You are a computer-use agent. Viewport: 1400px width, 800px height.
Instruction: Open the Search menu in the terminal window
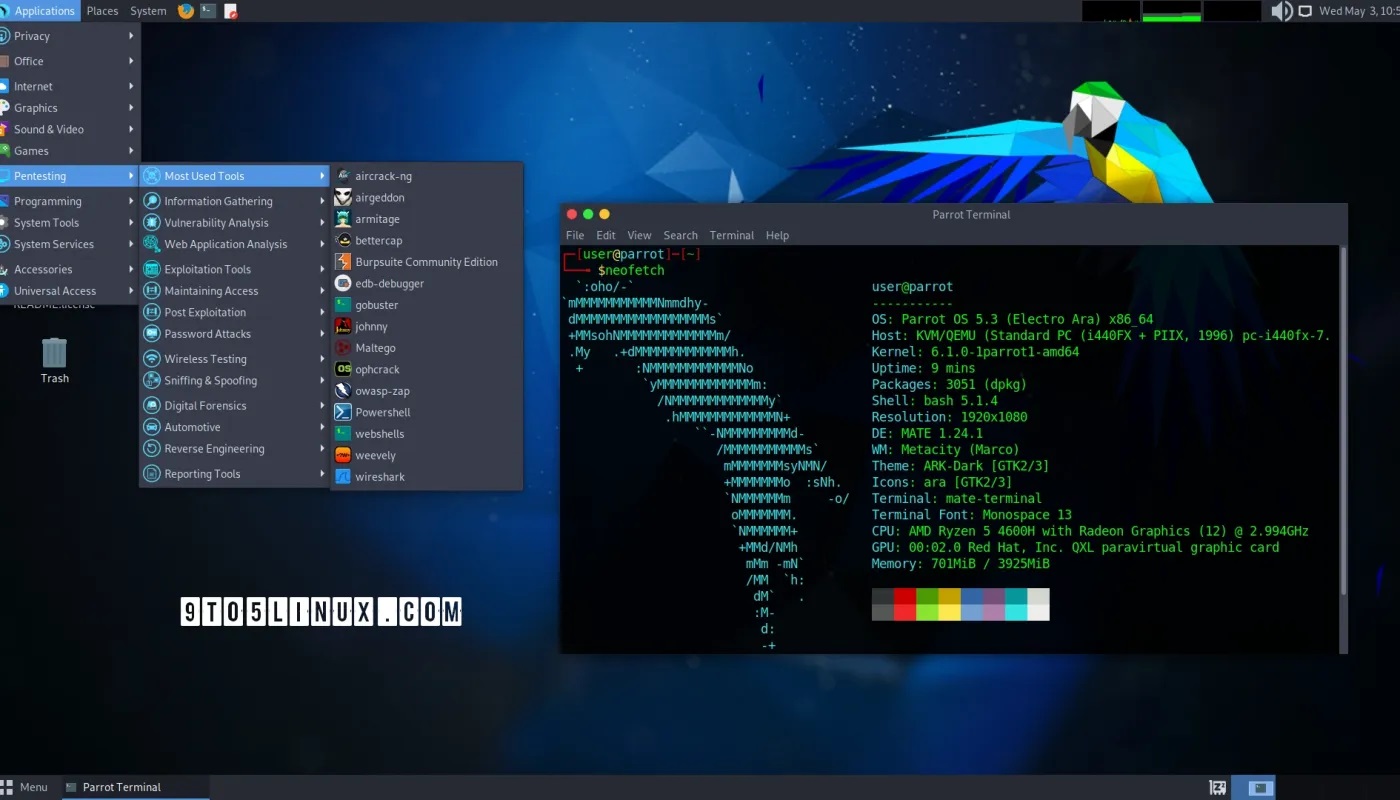(x=680, y=235)
